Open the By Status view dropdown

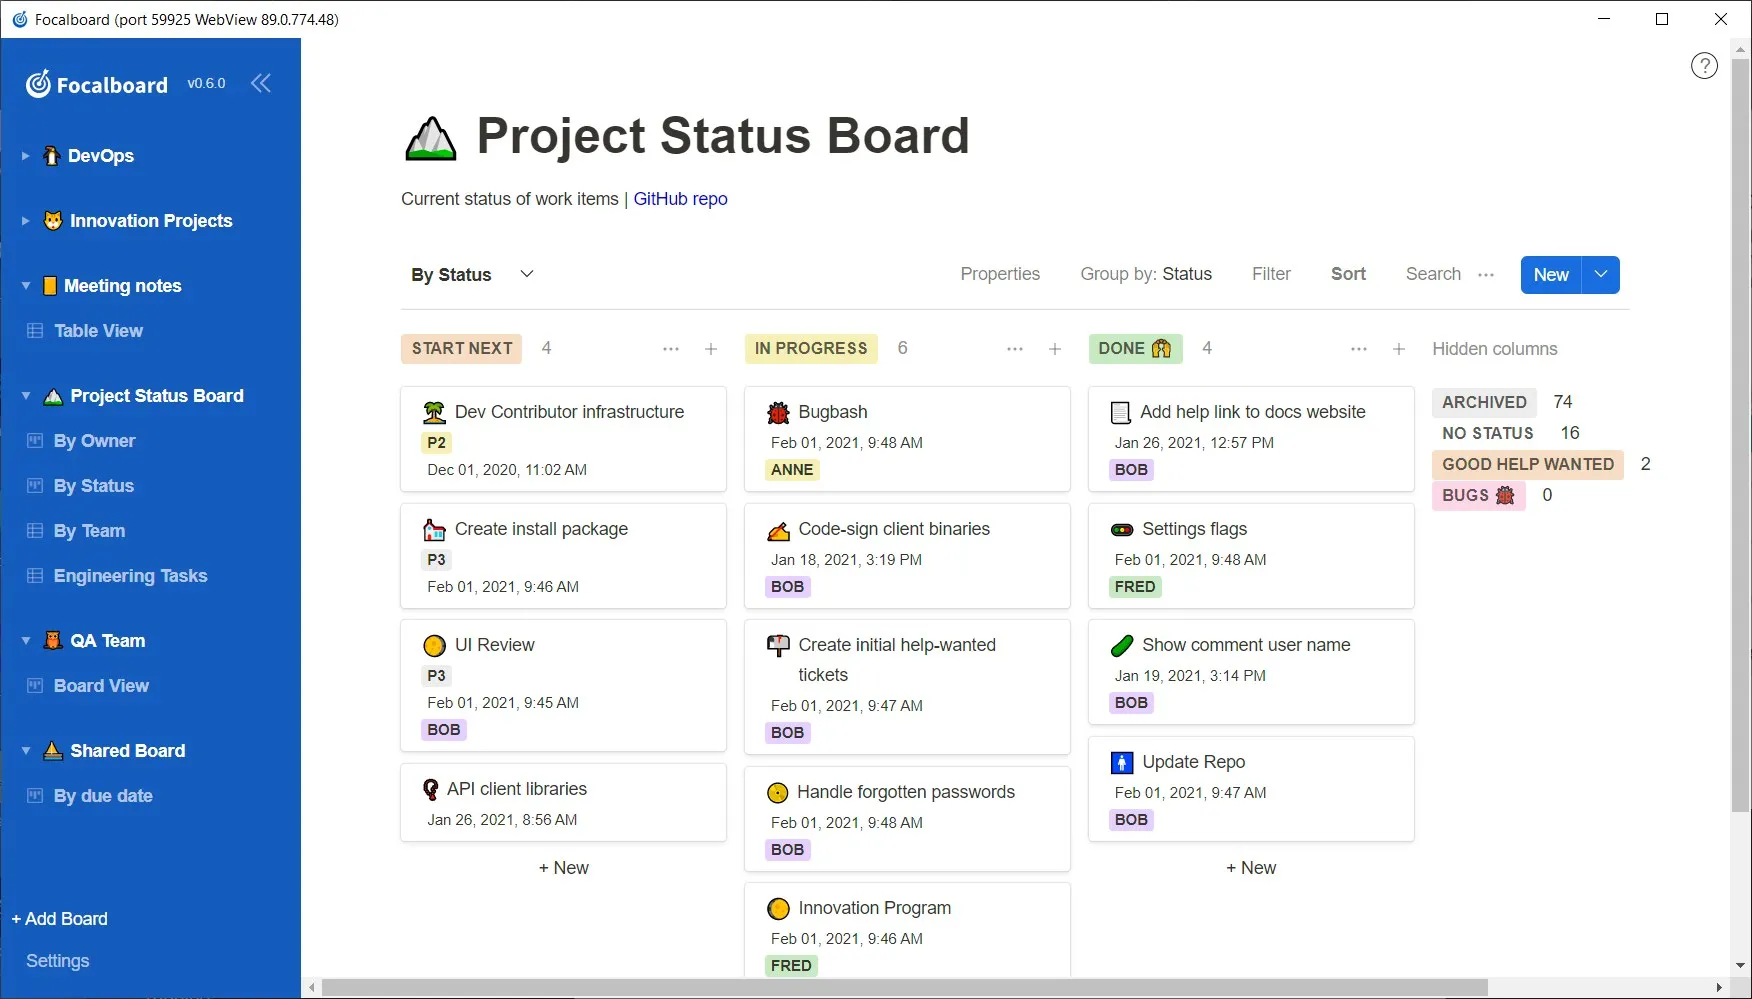(x=526, y=274)
